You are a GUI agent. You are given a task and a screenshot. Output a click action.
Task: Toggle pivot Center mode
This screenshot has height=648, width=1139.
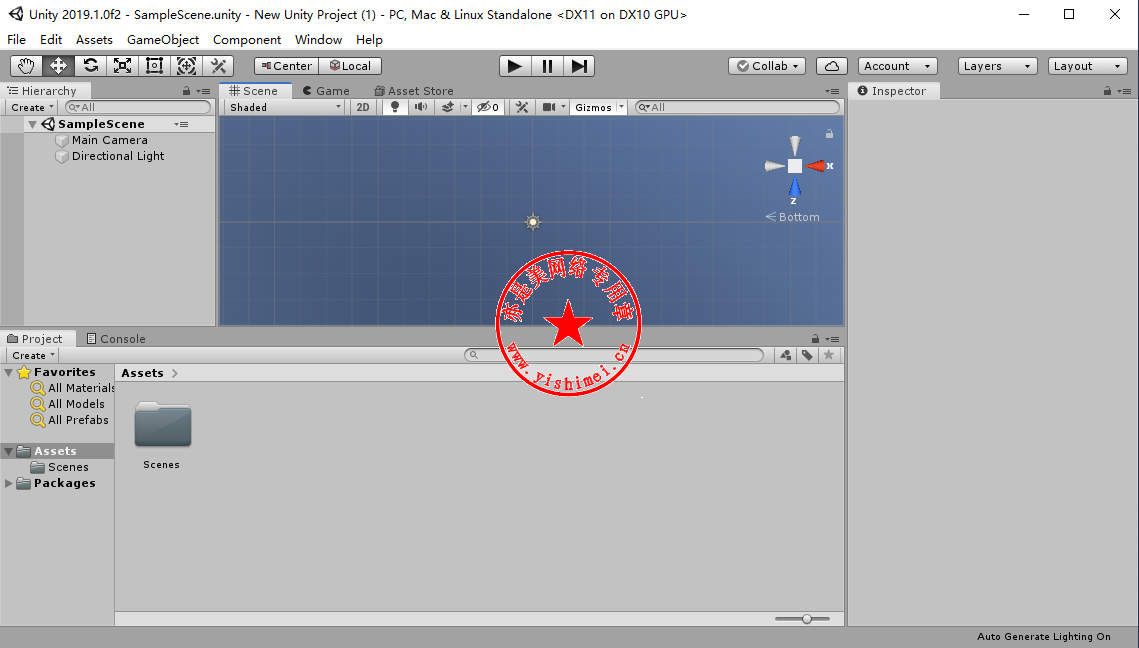point(286,66)
